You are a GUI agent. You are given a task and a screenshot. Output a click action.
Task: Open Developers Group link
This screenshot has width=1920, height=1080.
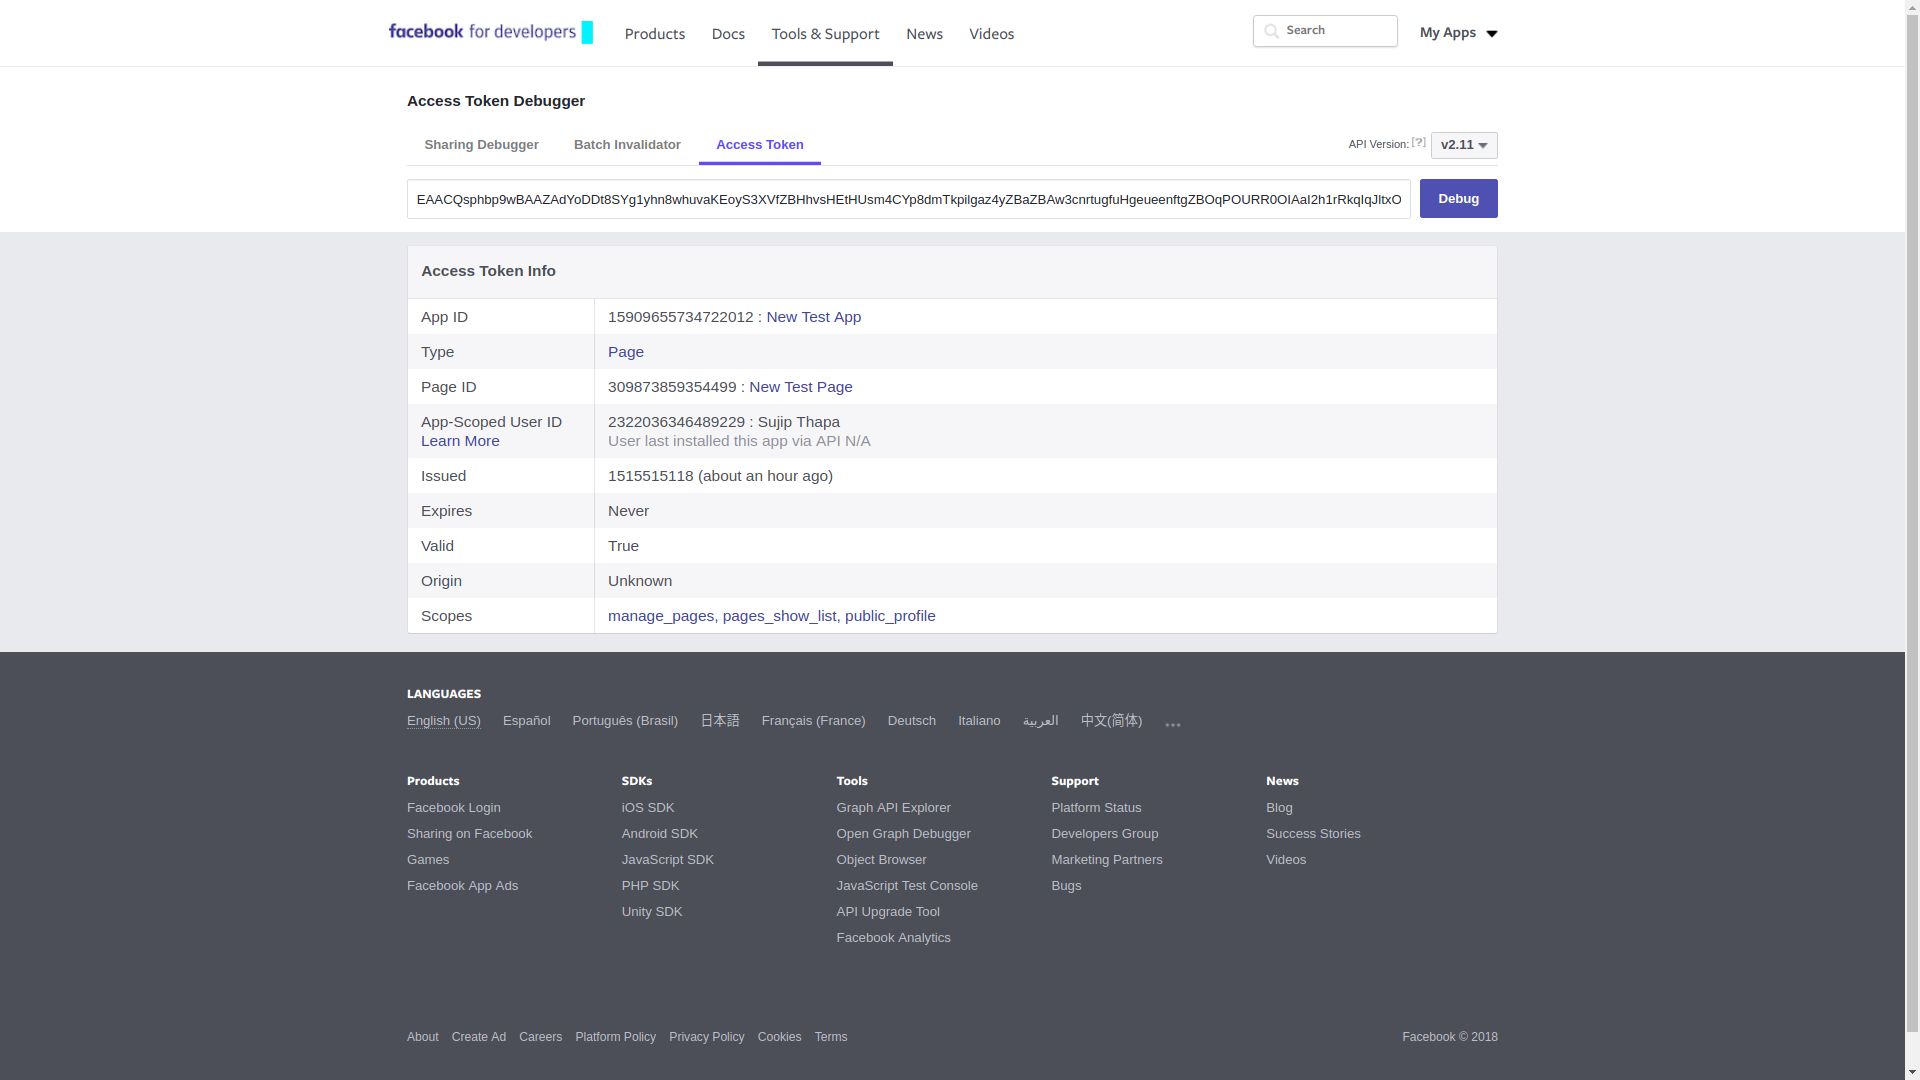1104,834
